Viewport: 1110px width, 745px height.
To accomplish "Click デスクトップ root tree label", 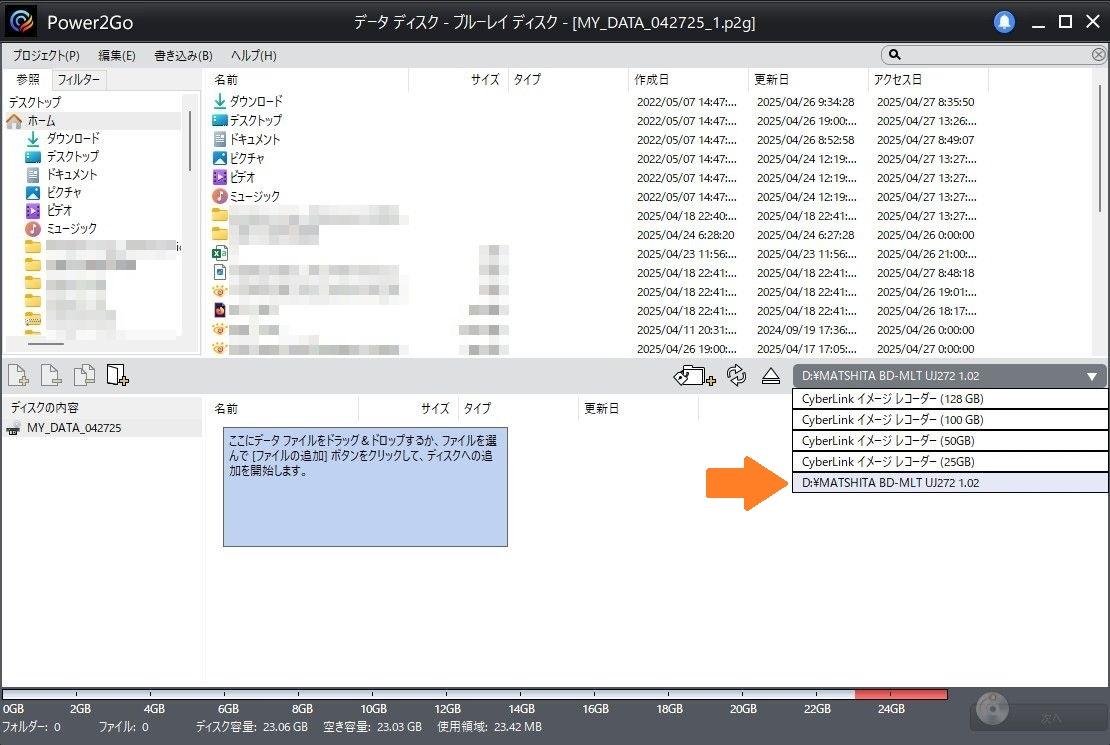I will [35, 103].
